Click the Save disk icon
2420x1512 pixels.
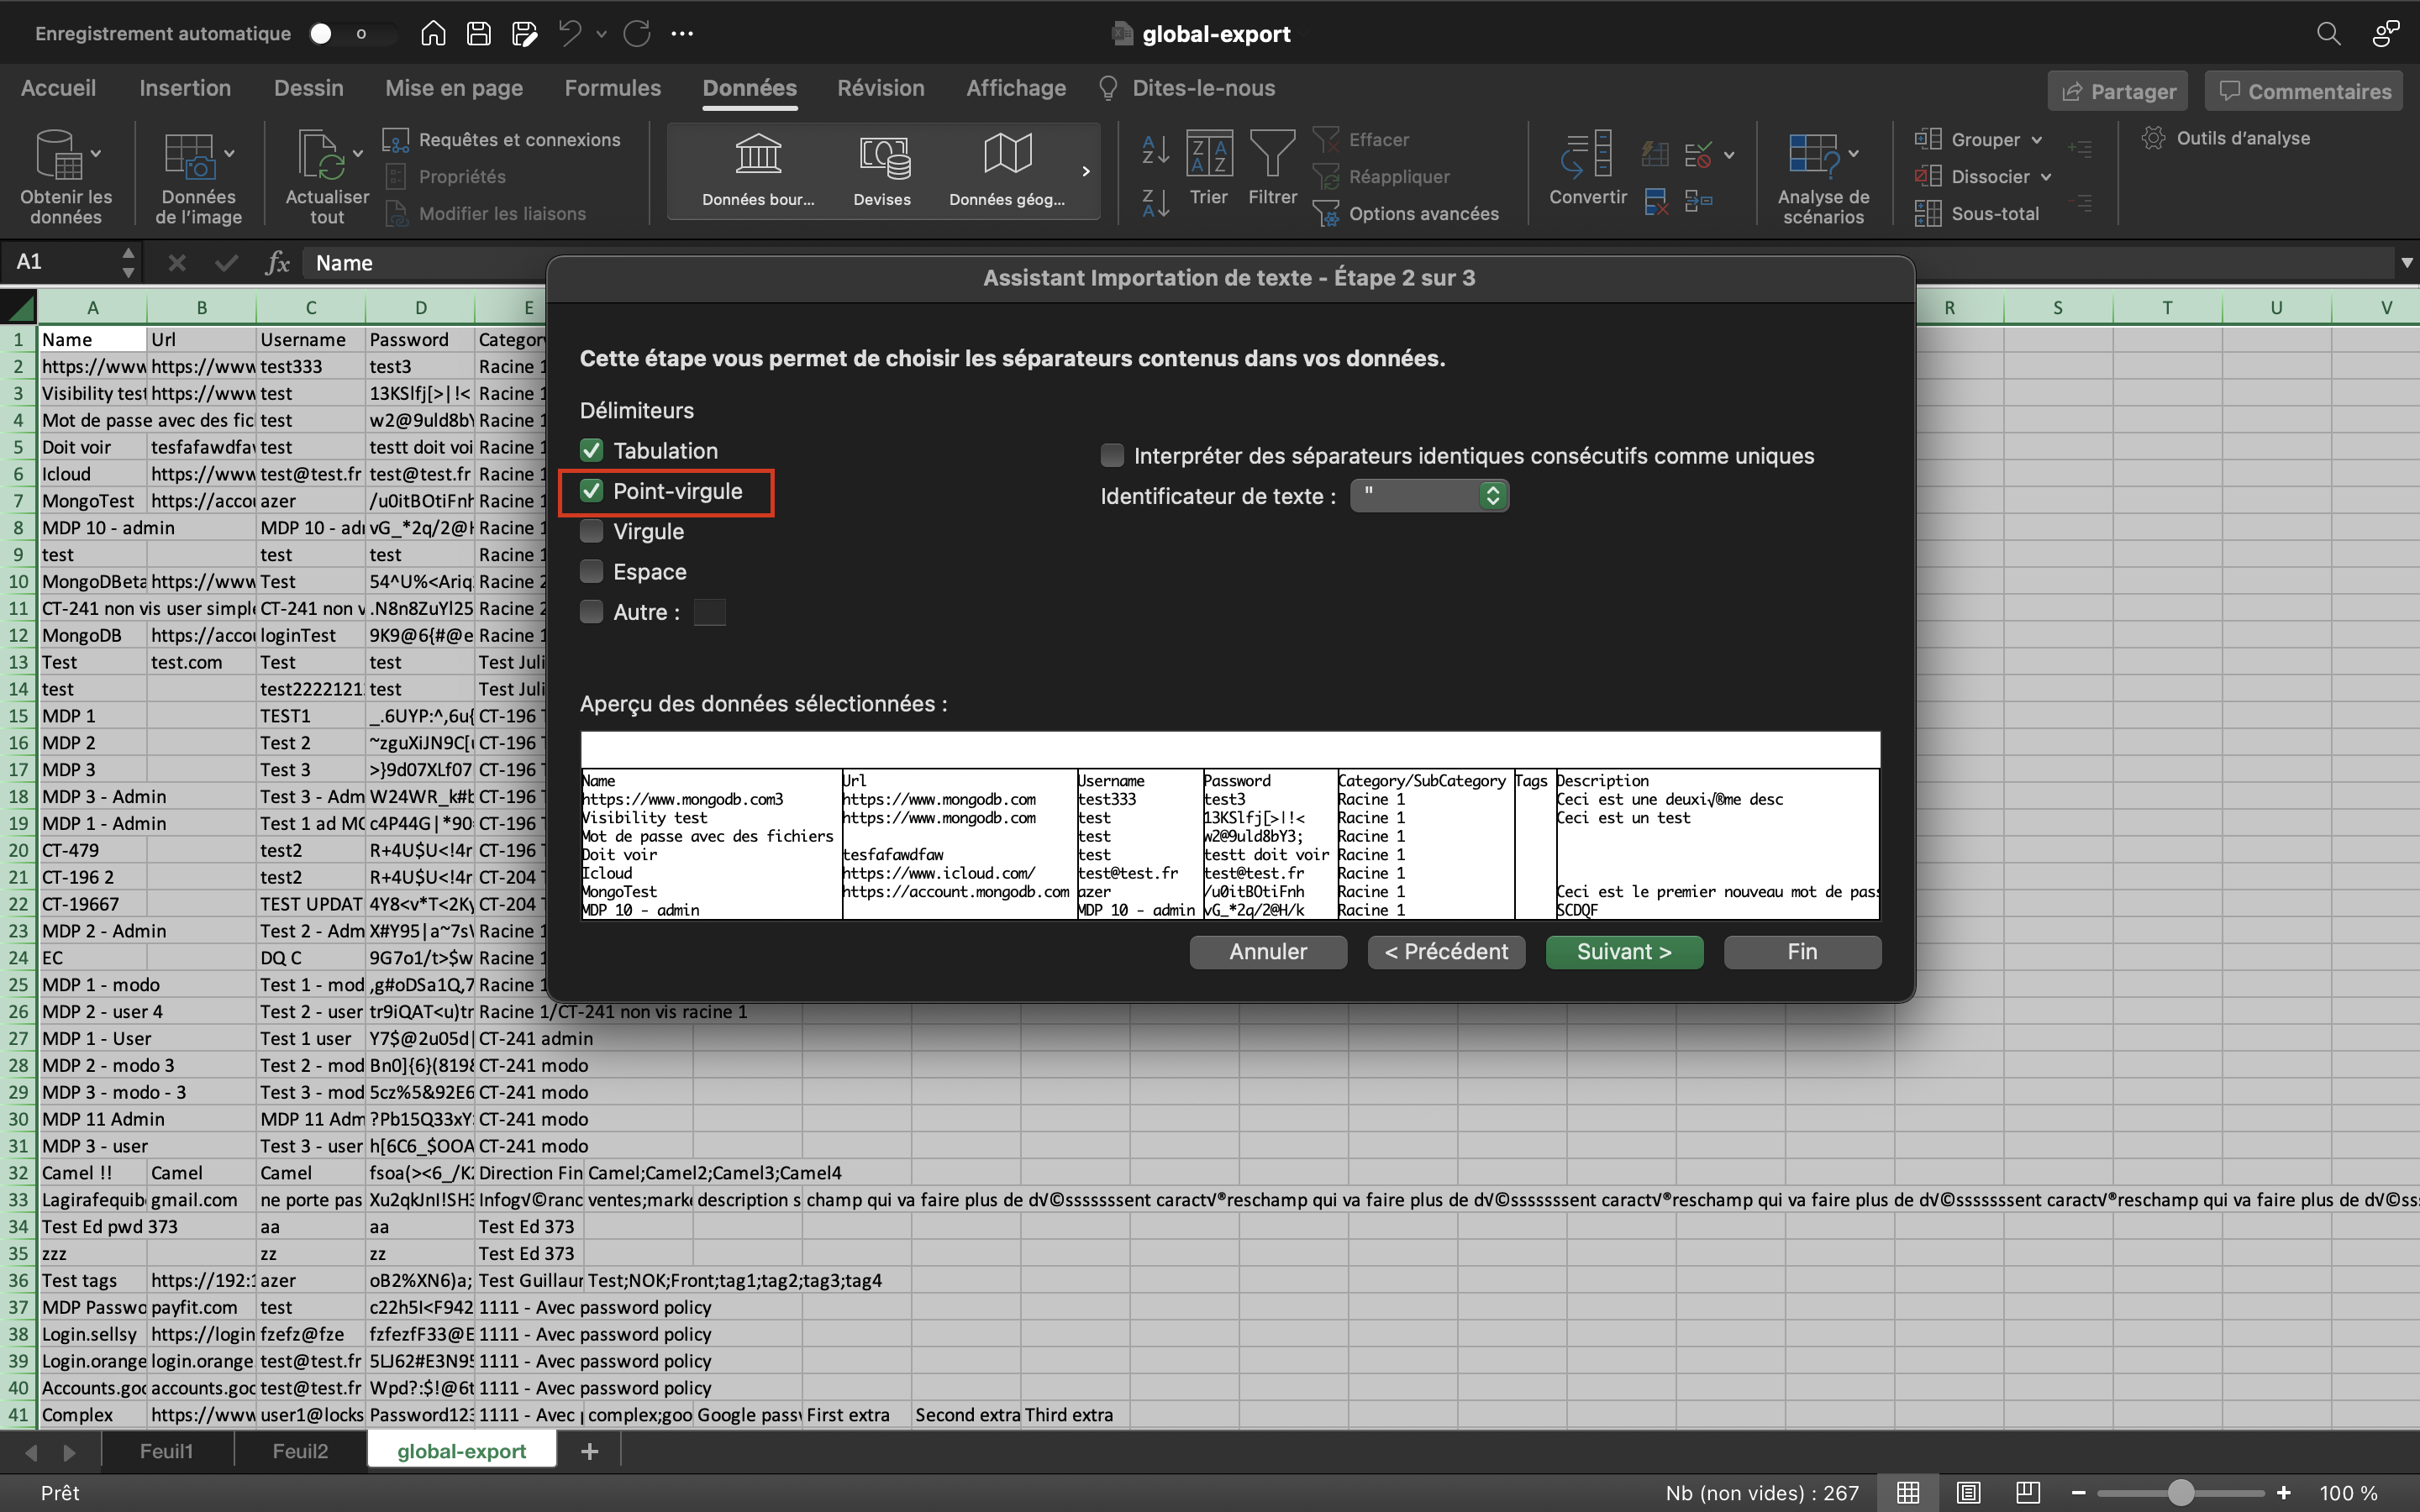click(479, 34)
